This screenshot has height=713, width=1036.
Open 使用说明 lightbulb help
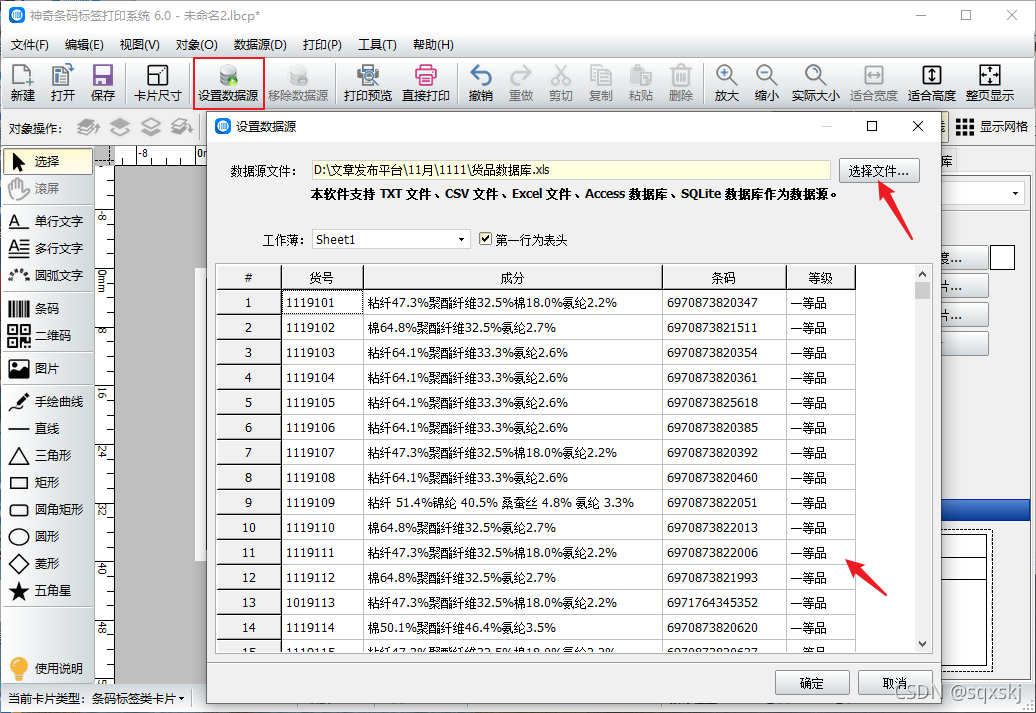46,667
